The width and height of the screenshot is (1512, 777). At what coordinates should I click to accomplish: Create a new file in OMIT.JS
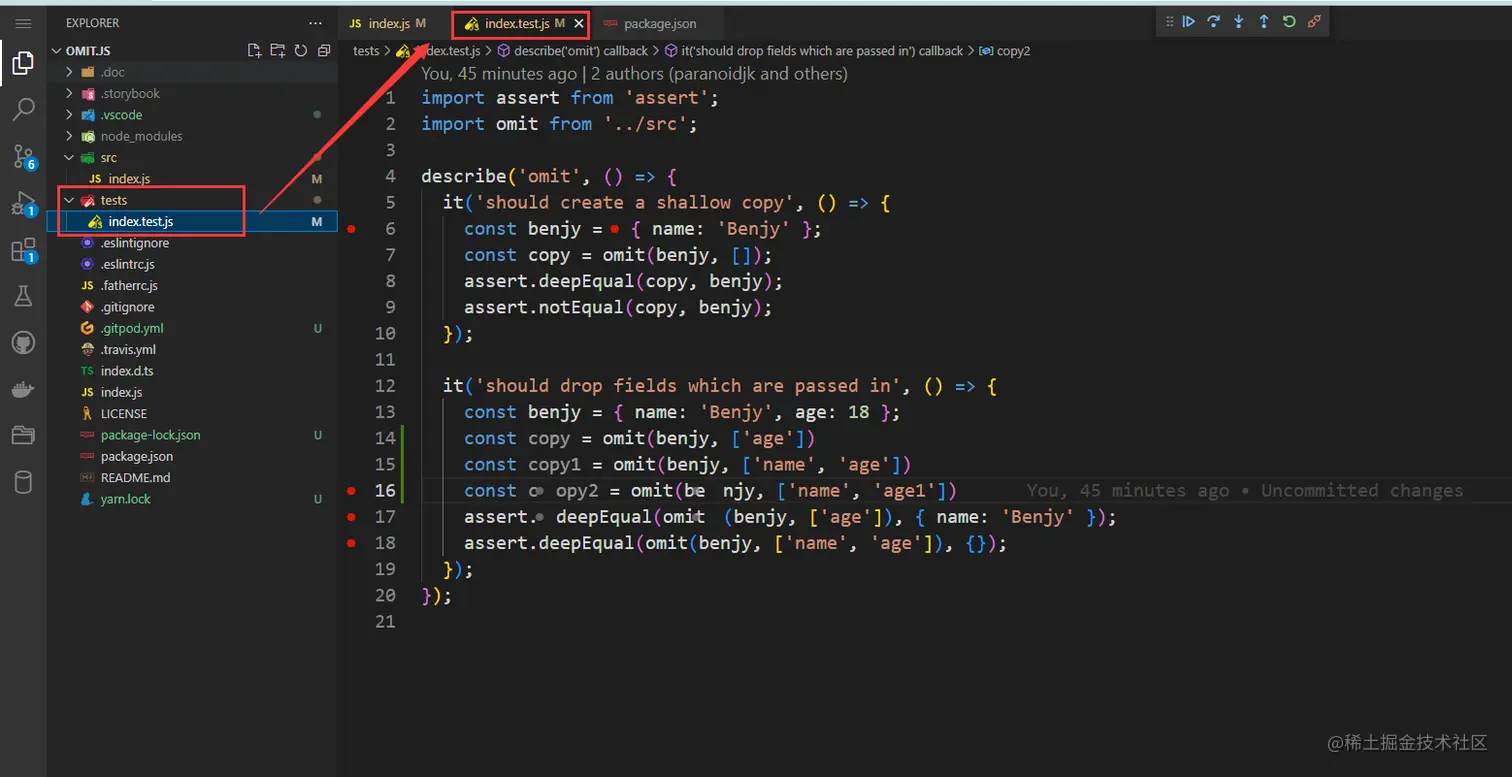coord(254,50)
